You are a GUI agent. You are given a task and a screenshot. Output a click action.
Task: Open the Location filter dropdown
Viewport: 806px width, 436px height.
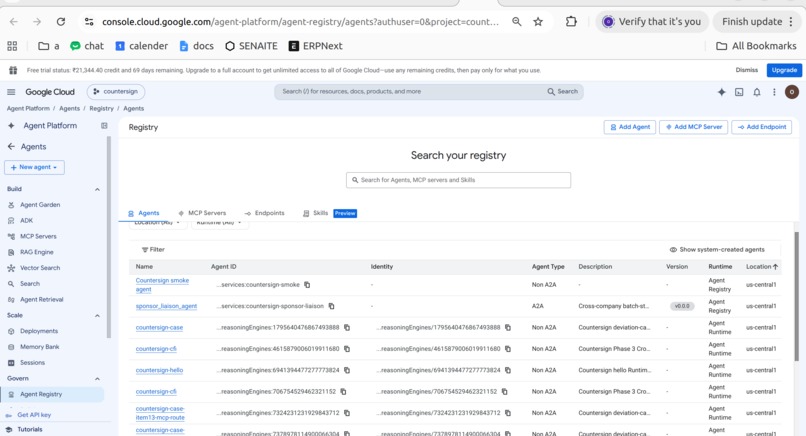tap(157, 223)
